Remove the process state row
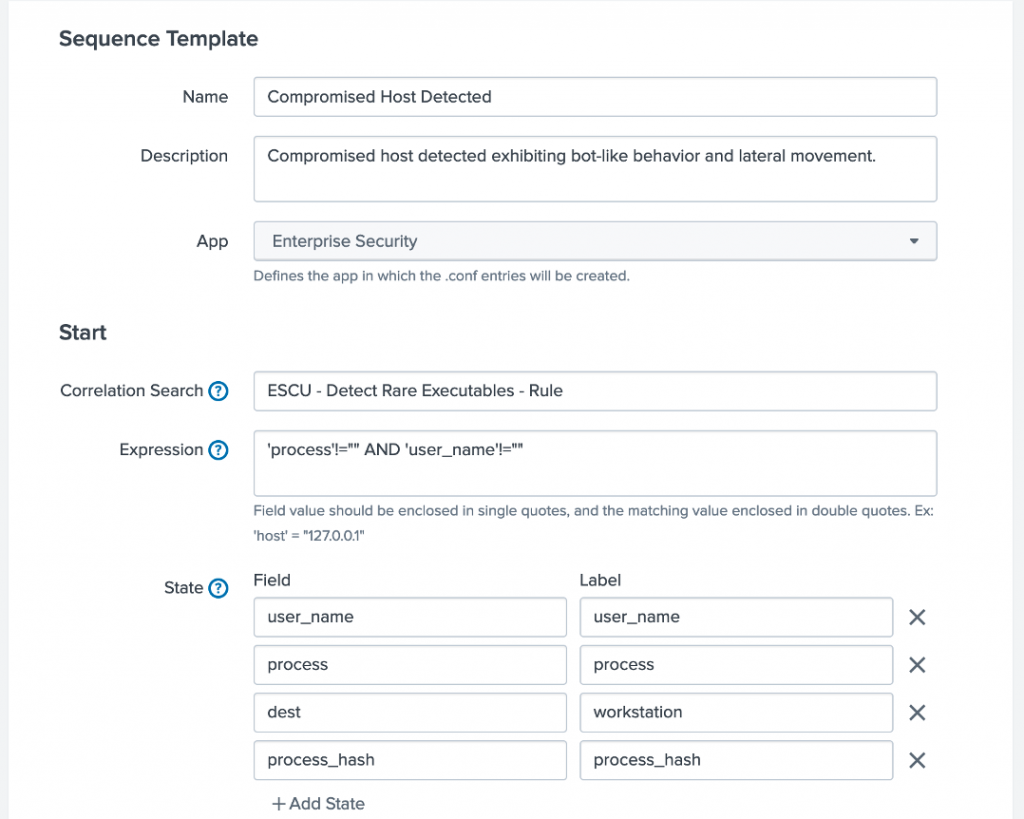 pos(917,665)
